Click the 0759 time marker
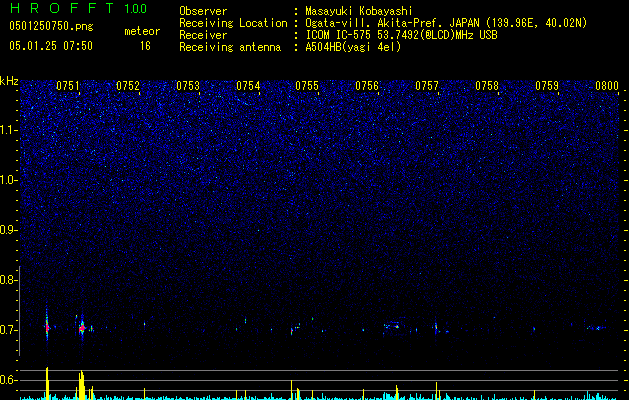The height and width of the screenshot is (400, 629). 547,86
